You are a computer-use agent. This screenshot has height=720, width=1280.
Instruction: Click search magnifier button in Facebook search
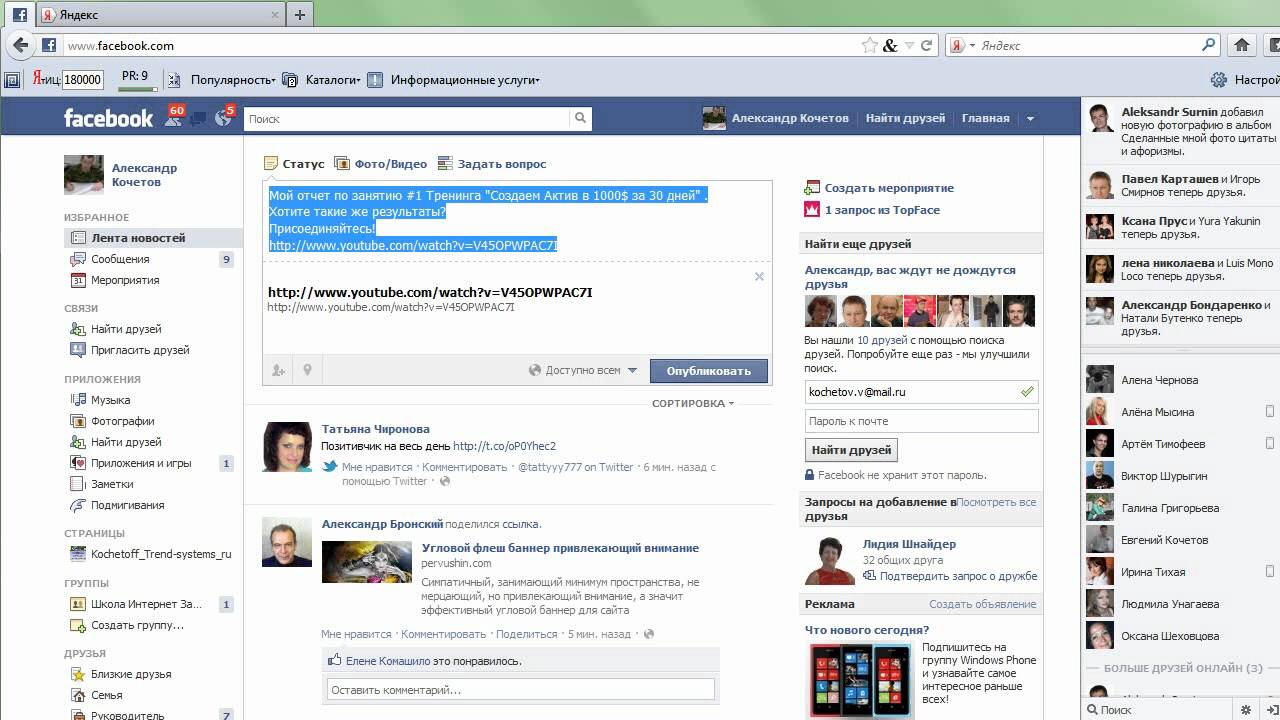(580, 118)
